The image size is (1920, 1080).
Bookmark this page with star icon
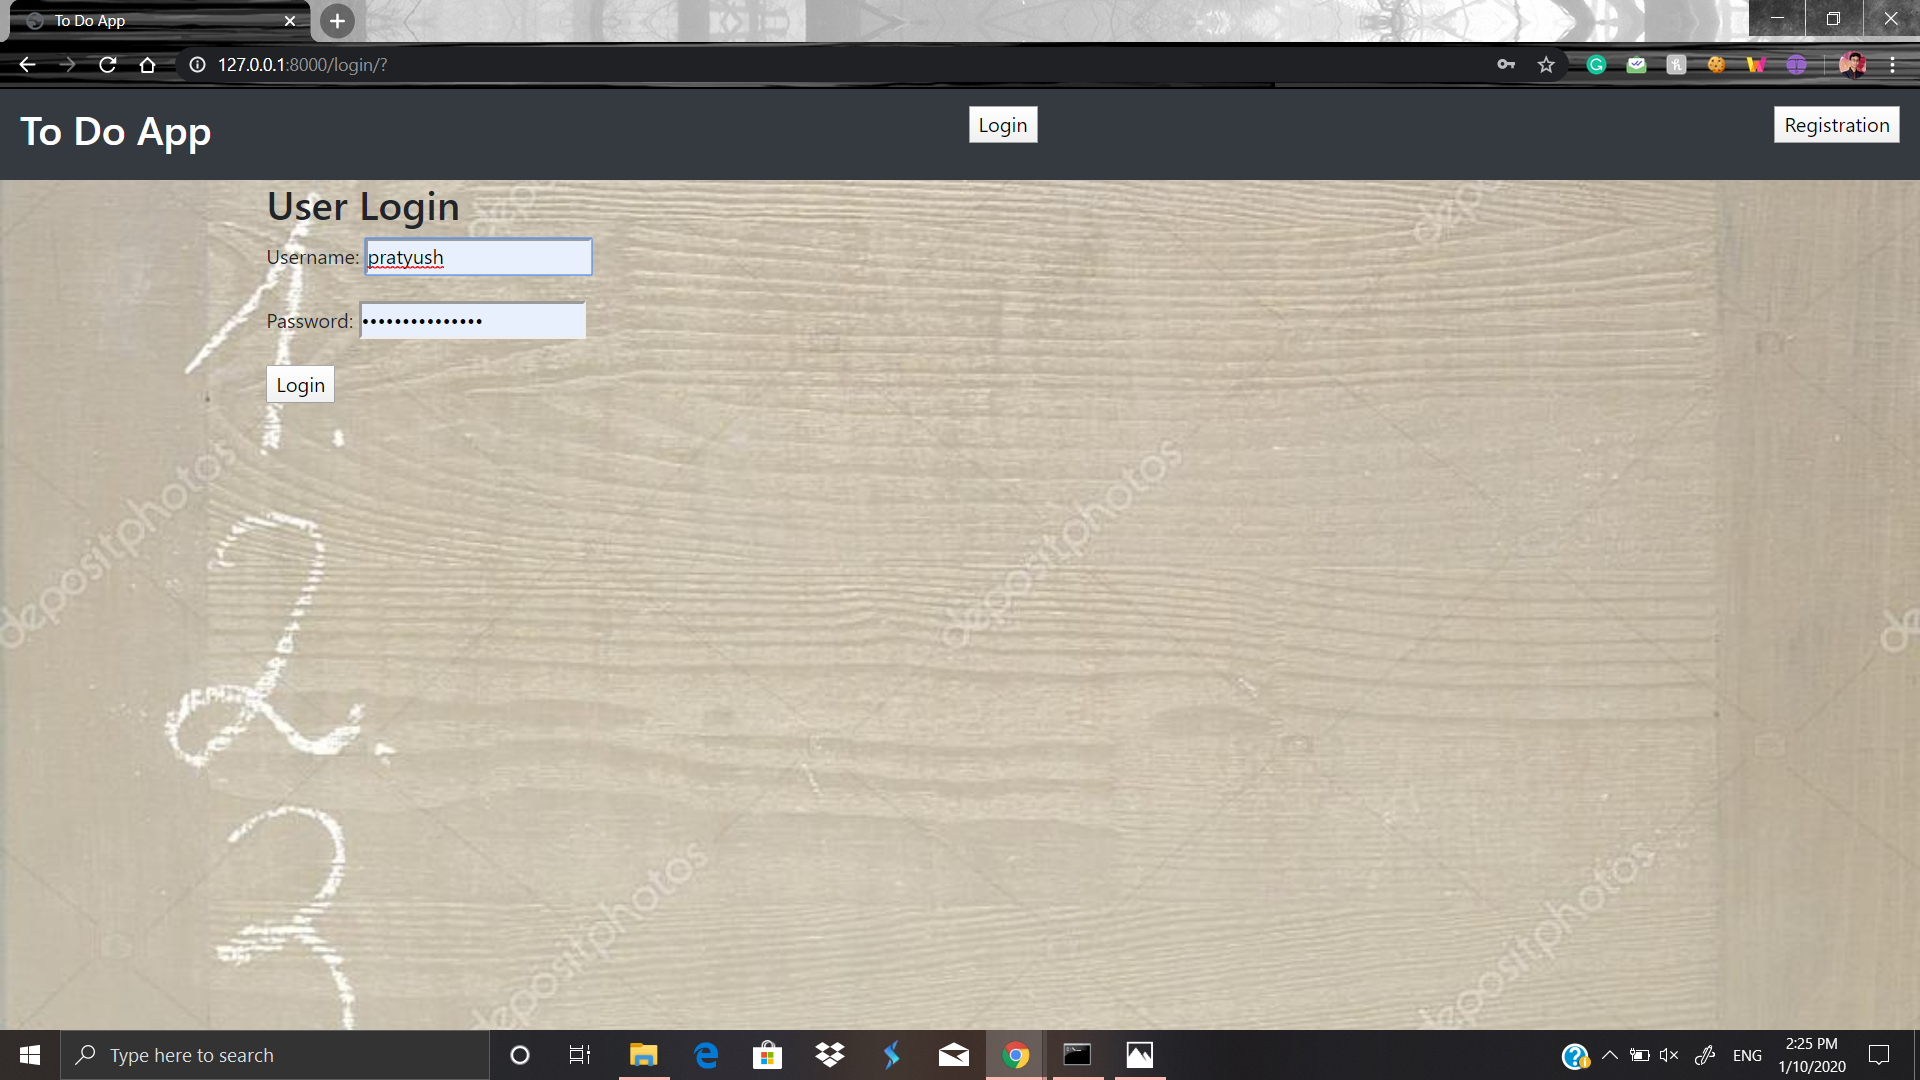click(x=1546, y=65)
